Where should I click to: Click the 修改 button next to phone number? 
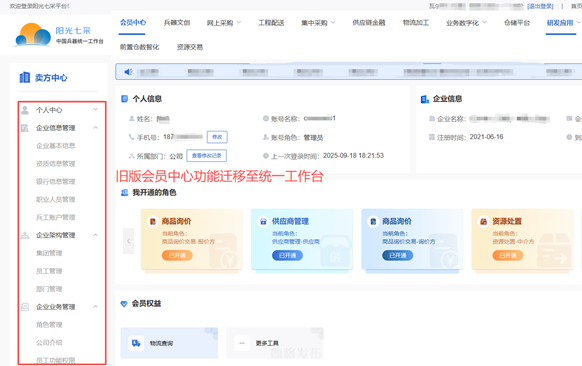[217, 137]
